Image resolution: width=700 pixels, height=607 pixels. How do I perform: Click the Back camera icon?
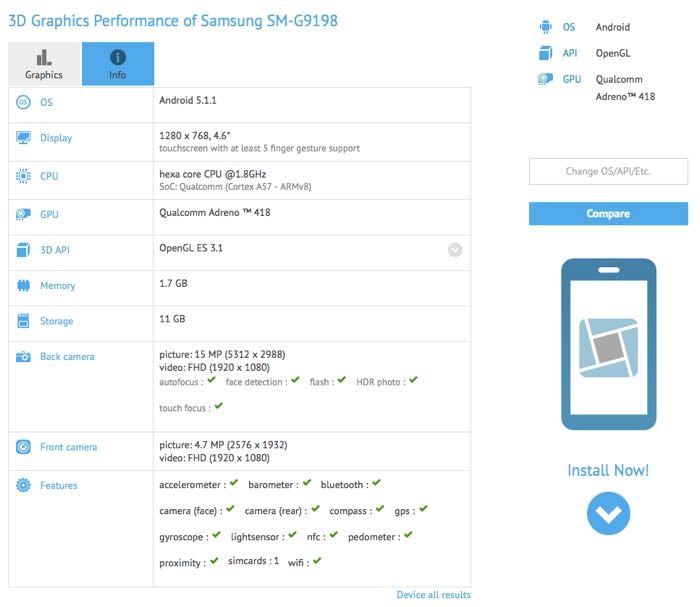coord(23,357)
